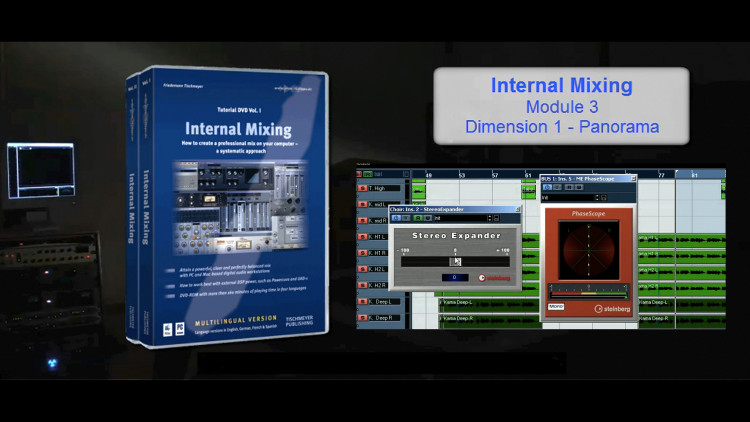
Task: Click ruler bar marker 53
Action: click(462, 176)
